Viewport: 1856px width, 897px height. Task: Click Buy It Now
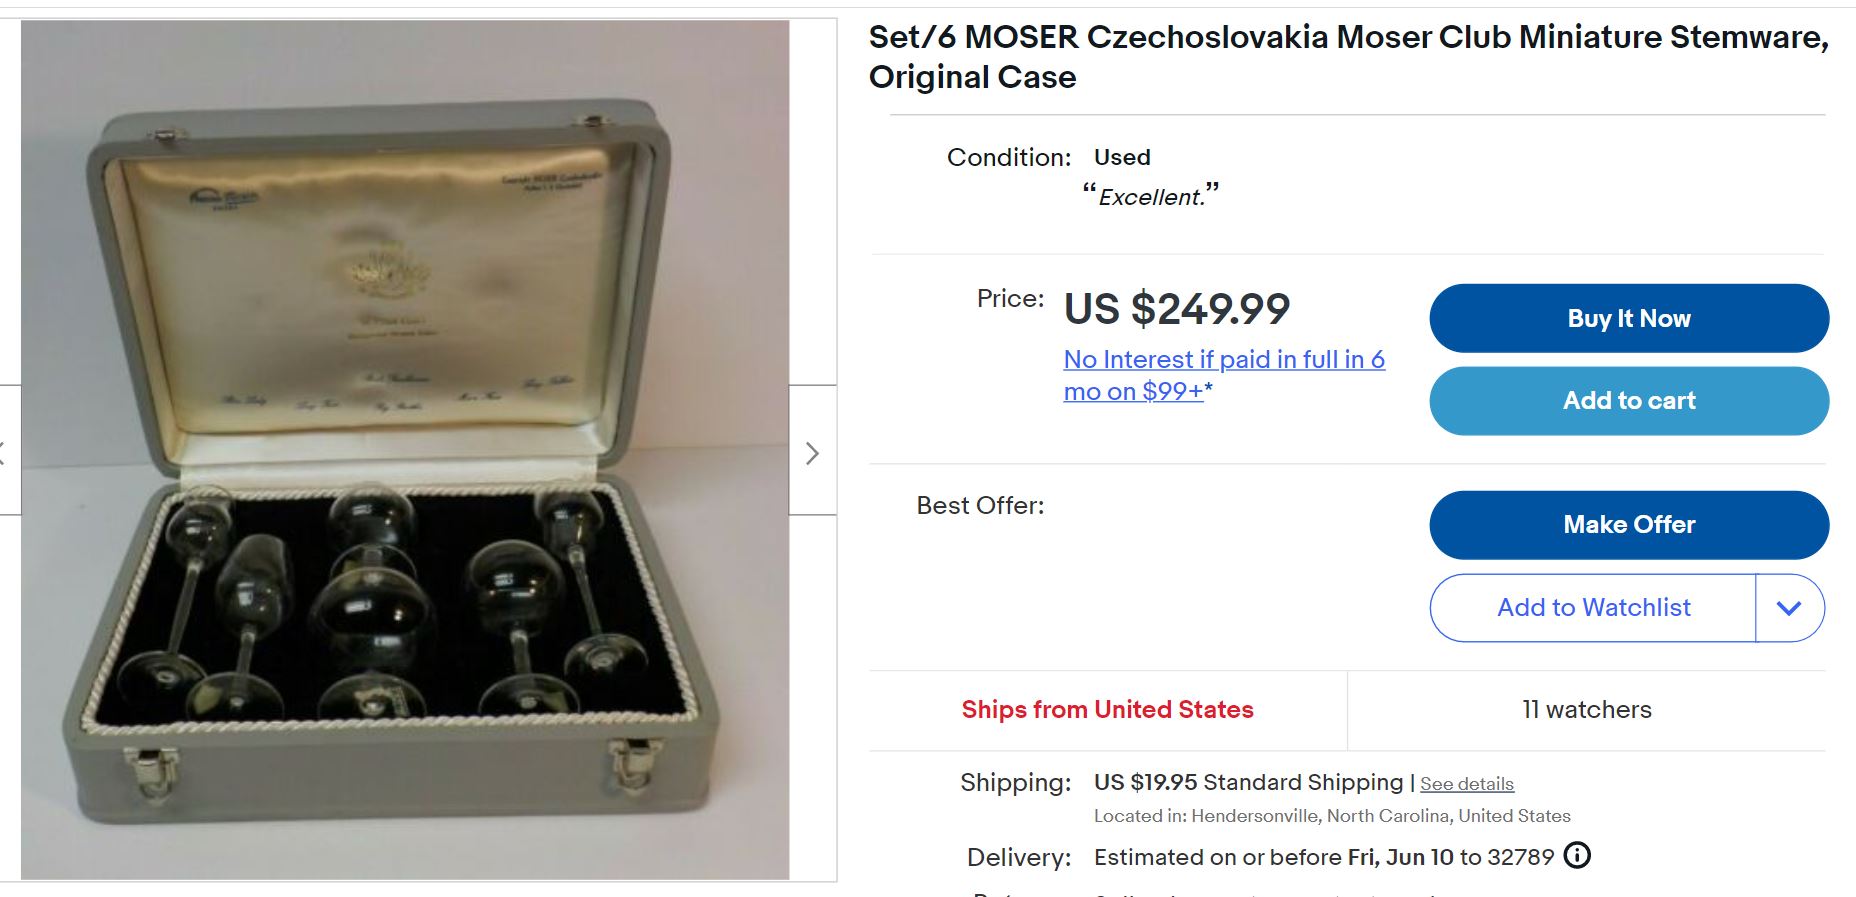click(x=1628, y=318)
